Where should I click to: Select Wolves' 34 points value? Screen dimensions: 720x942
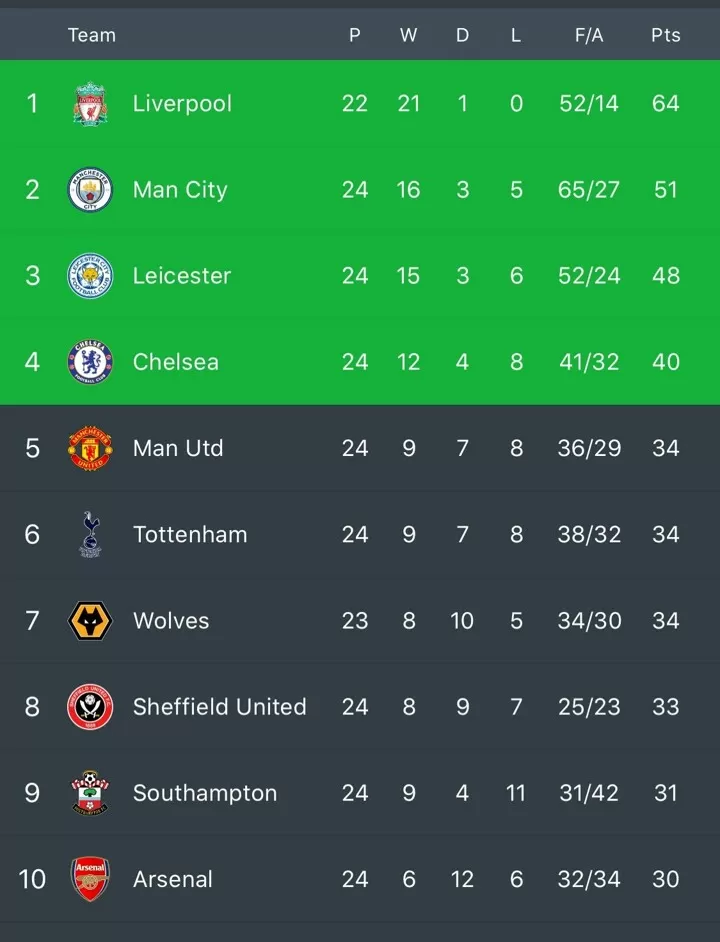[665, 621]
